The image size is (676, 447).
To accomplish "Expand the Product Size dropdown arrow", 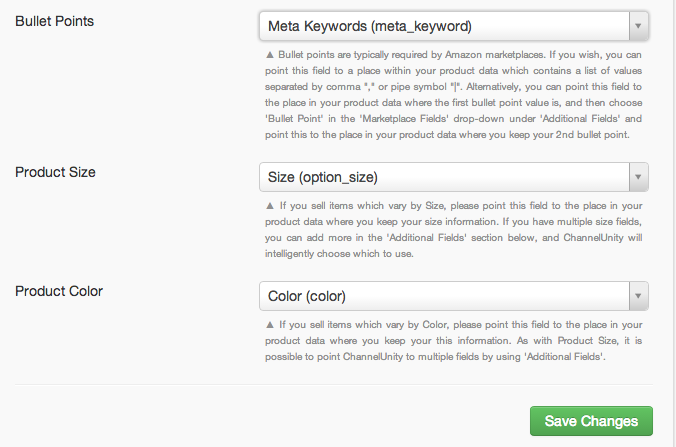I will [638, 177].
